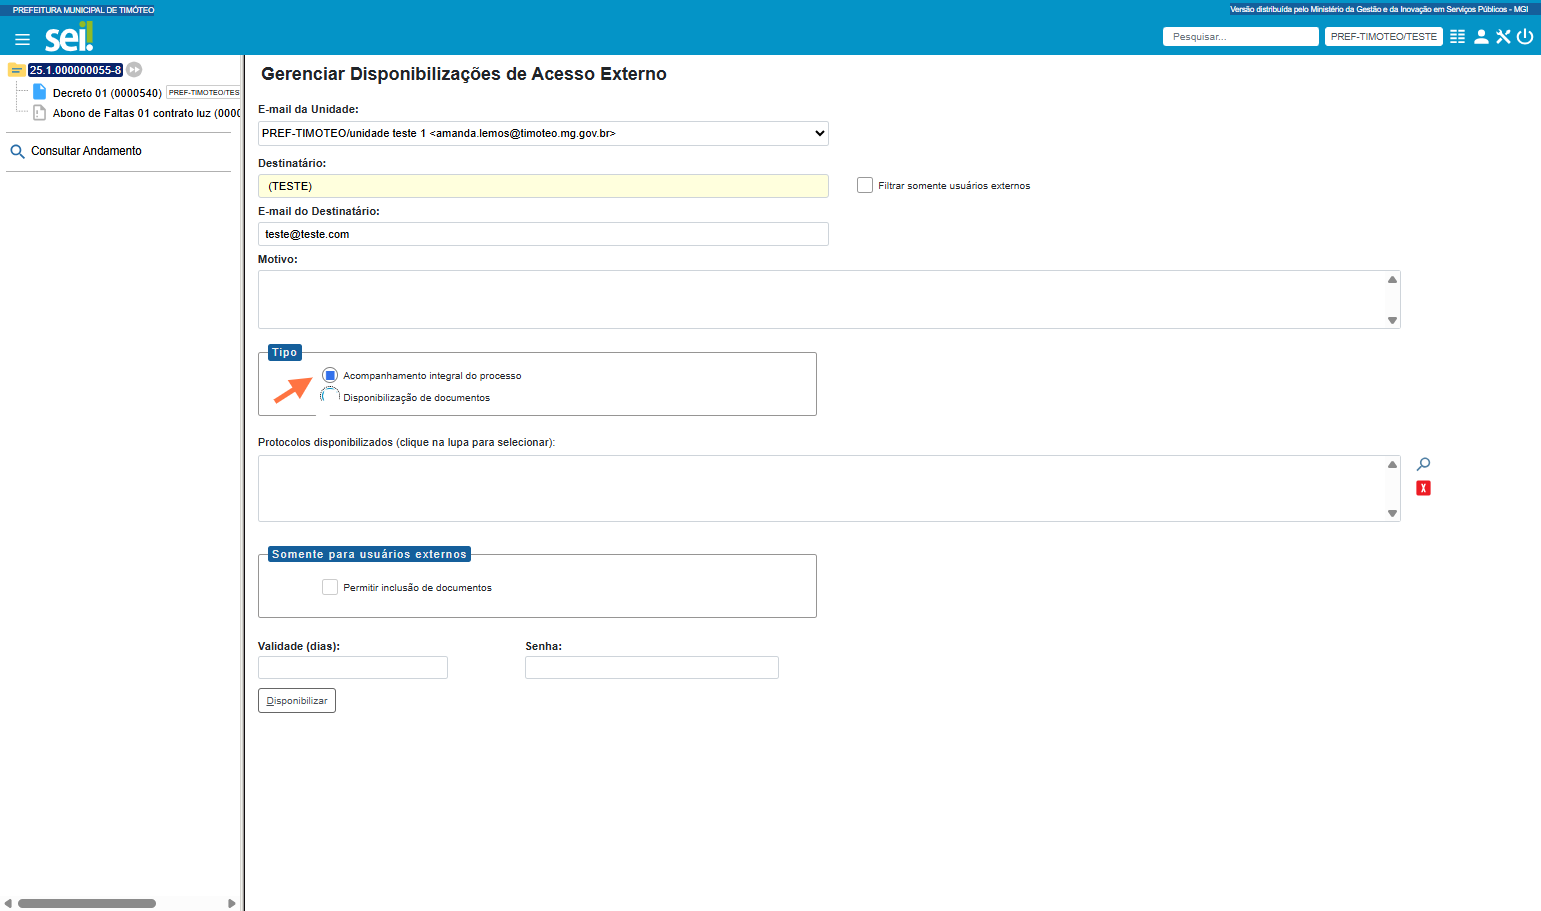Image resolution: width=1541 pixels, height=911 pixels.
Task: Click the Protocolos list scroll down arrow
Action: (x=1392, y=513)
